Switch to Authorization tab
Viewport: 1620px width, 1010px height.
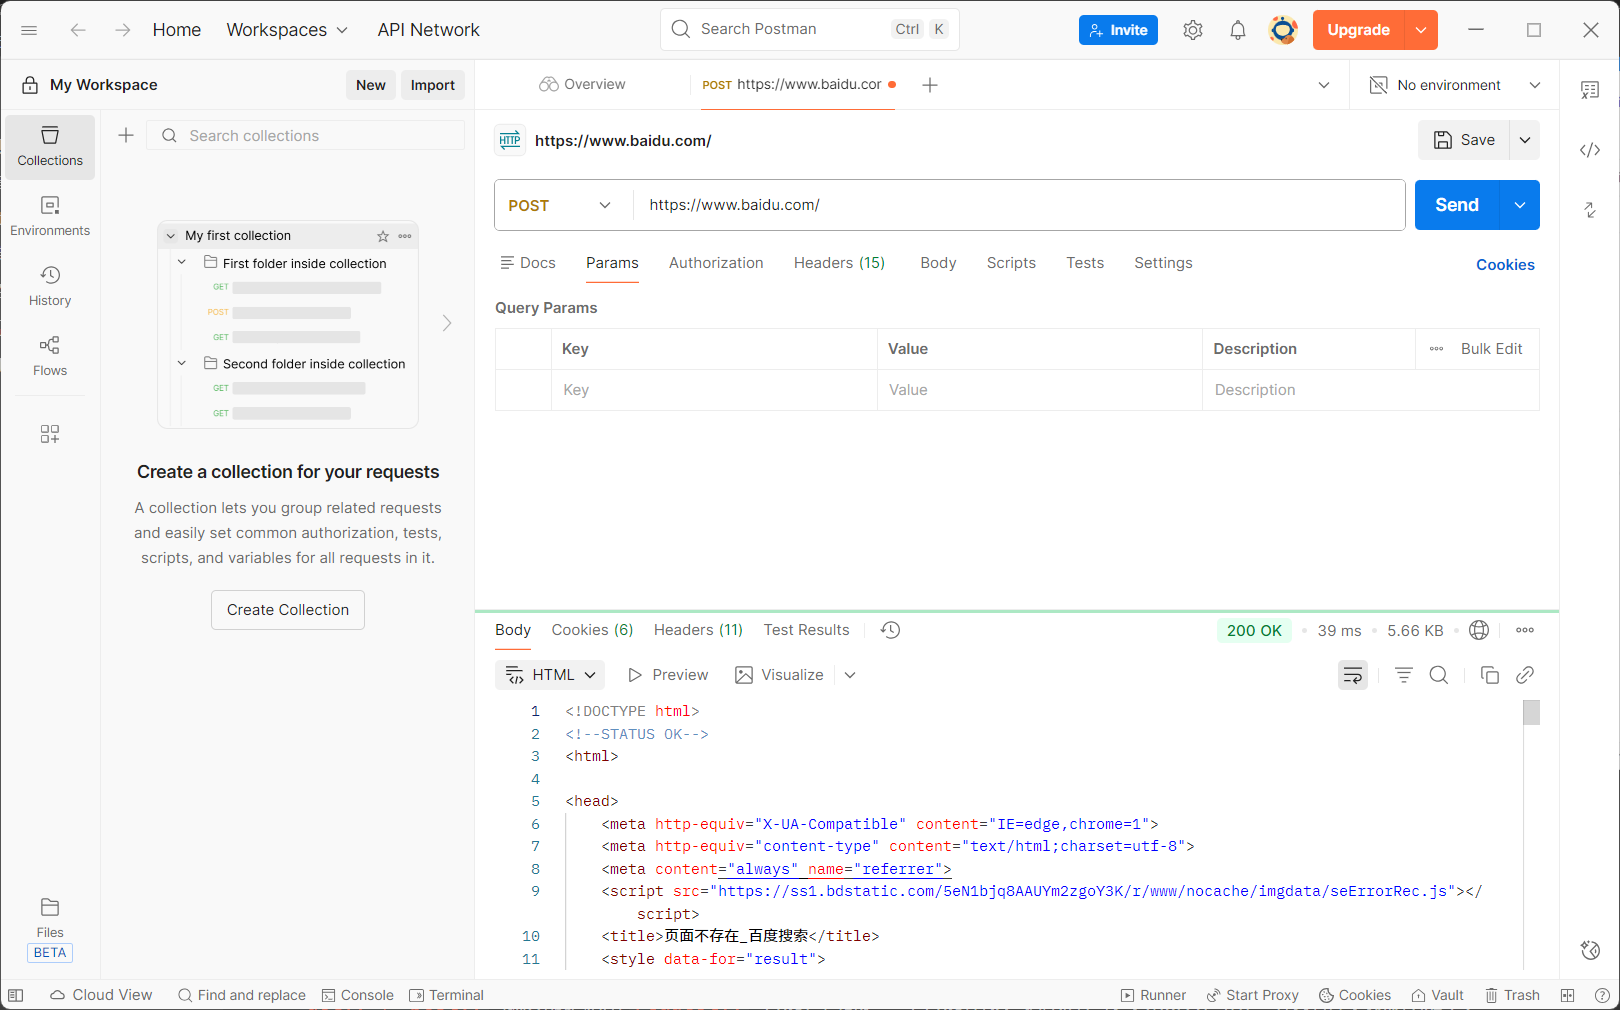(716, 263)
